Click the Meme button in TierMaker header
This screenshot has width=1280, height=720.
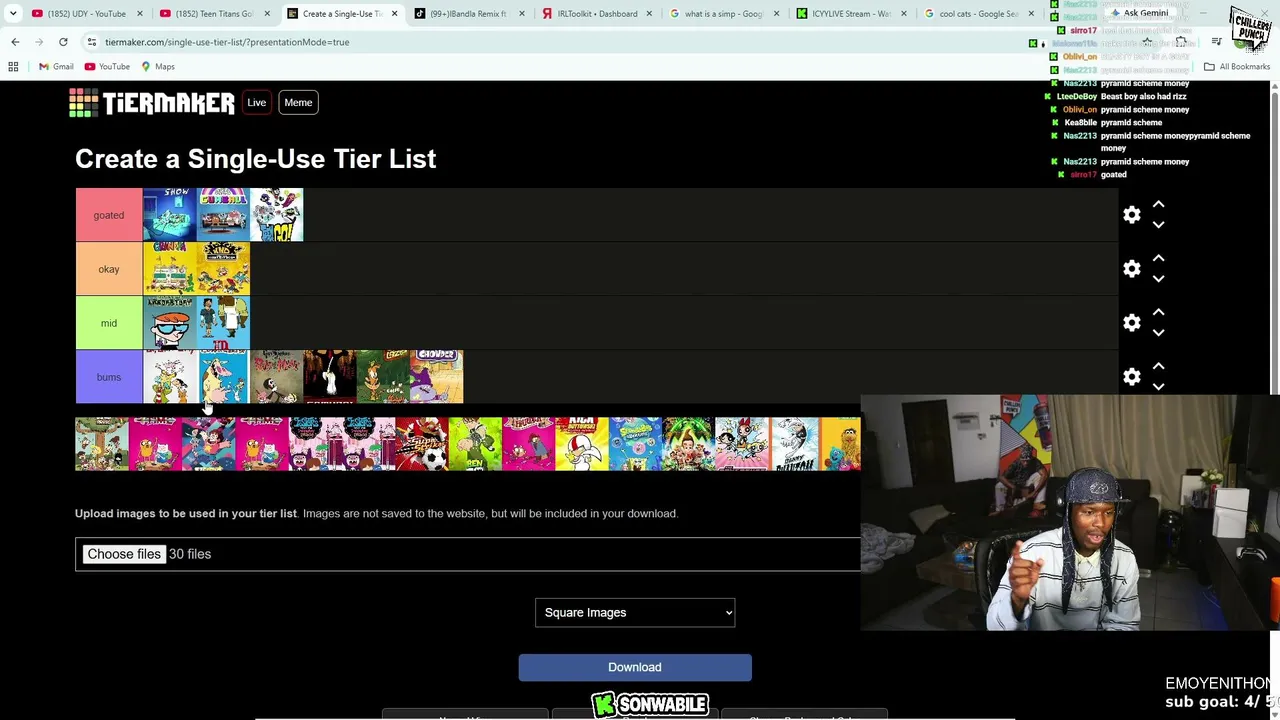click(x=298, y=103)
